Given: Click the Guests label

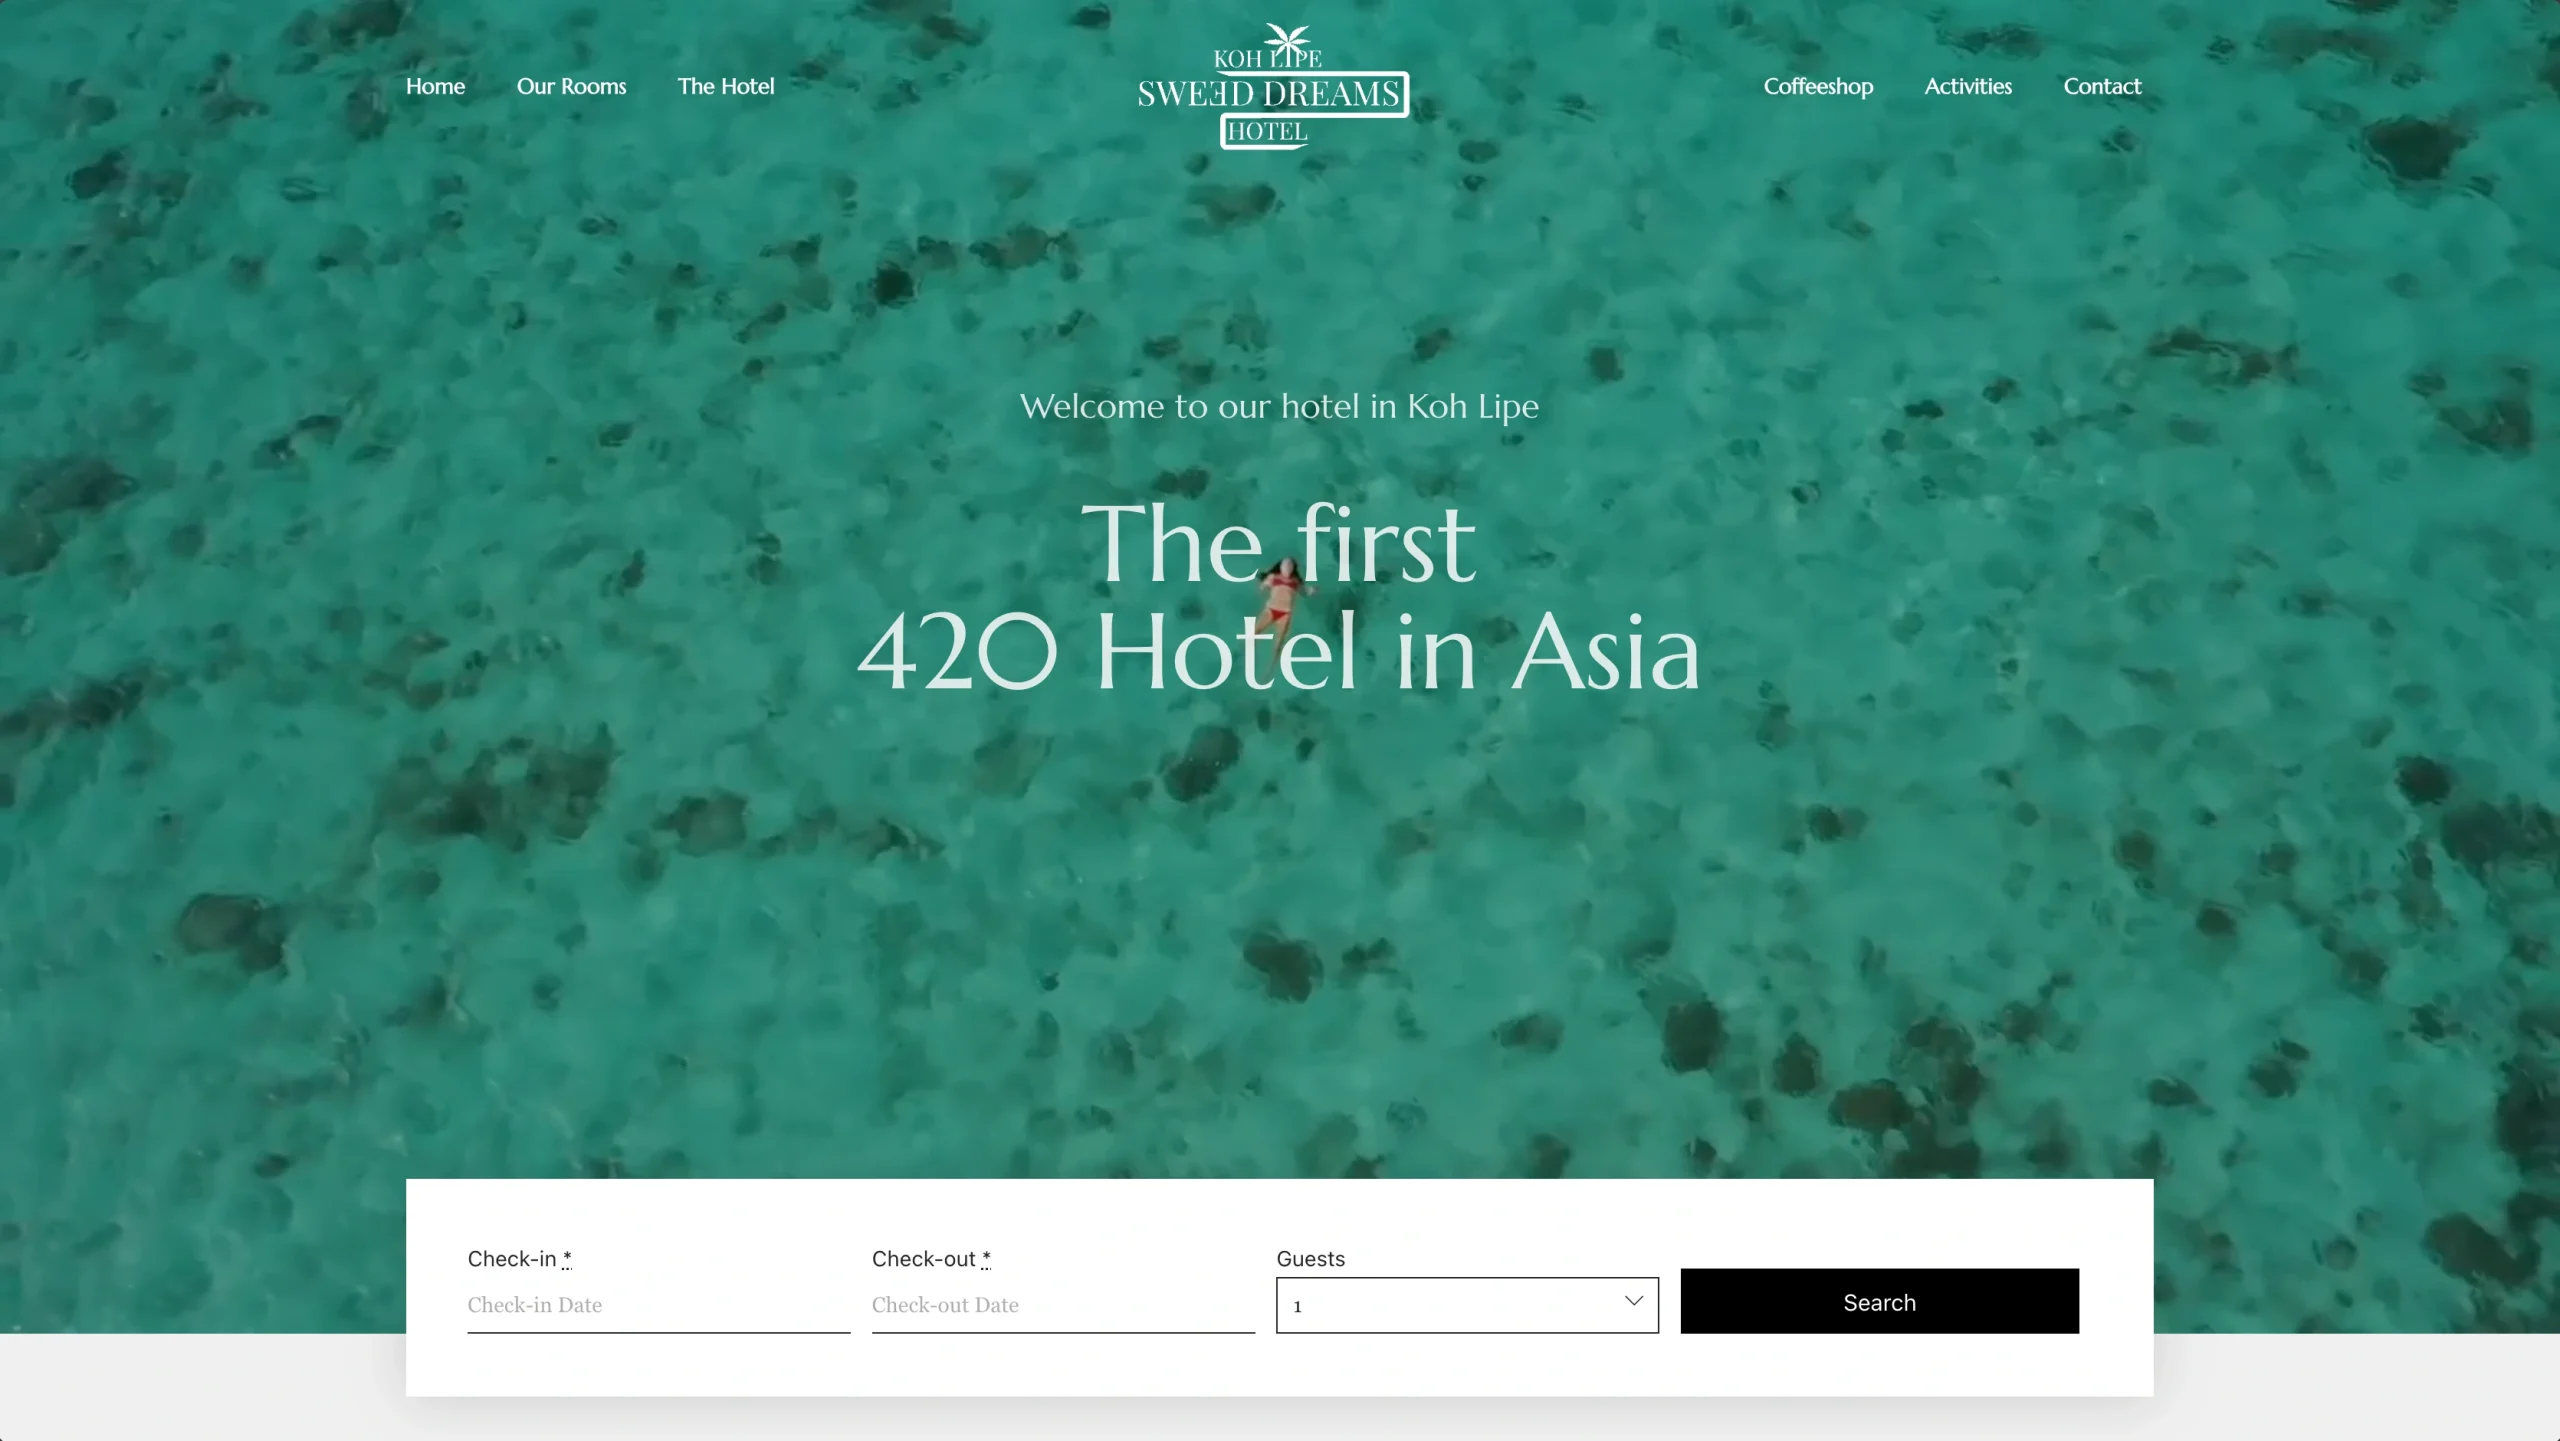Looking at the screenshot, I should pos(1310,1259).
